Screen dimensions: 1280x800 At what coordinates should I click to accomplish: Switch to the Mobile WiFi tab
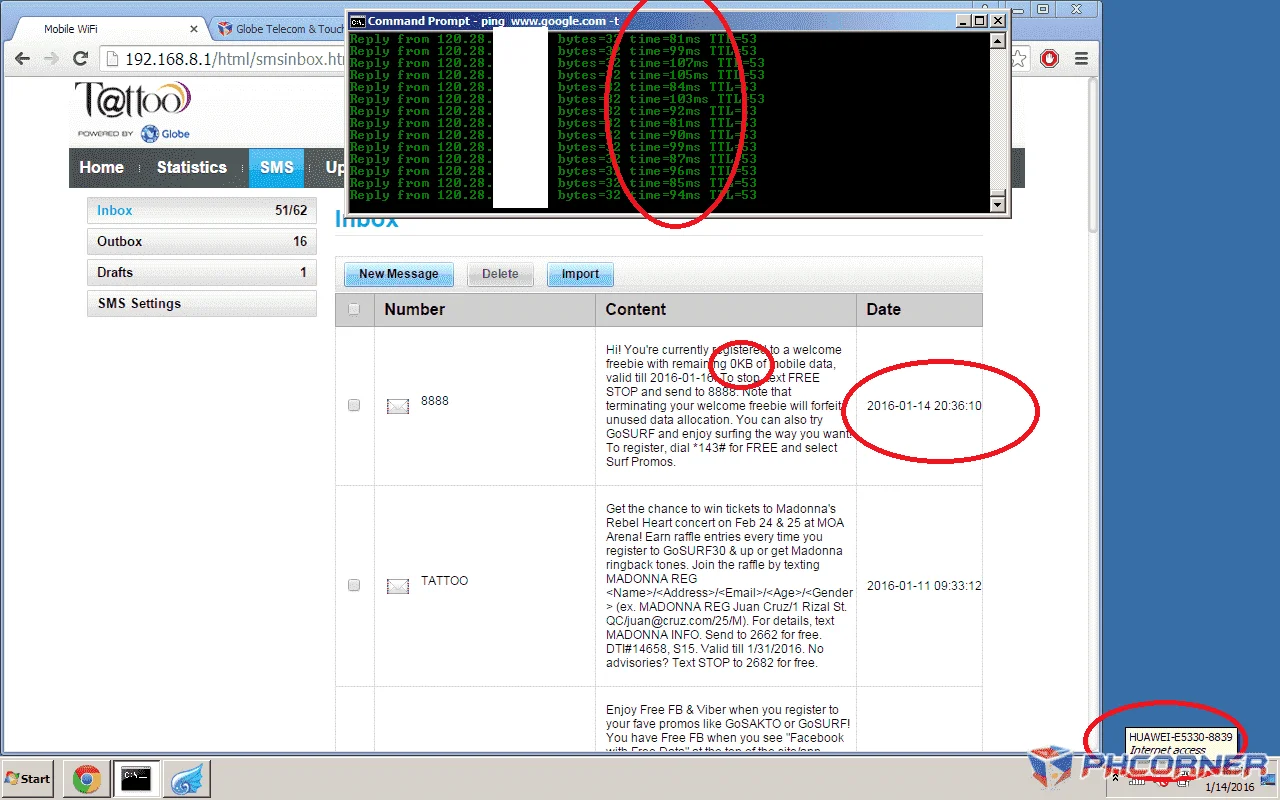tap(105, 29)
